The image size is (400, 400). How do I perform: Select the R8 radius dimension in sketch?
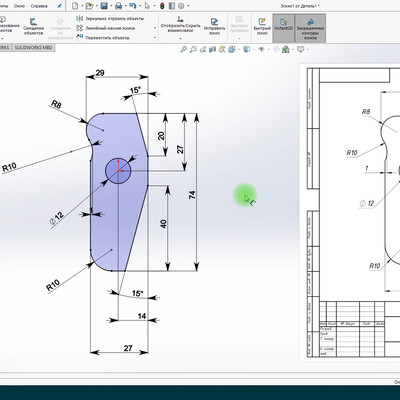[56, 104]
